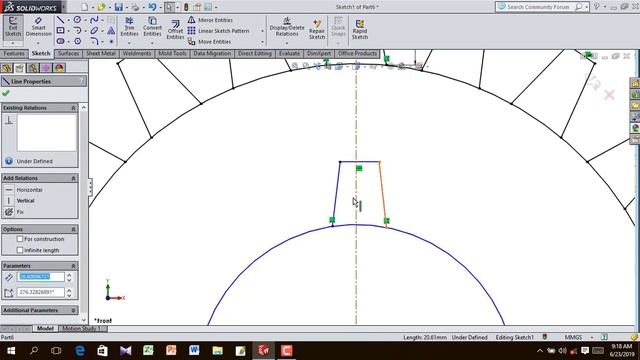Viewport: 640px width, 360px height.
Task: Click the Rebuild traffic light icon
Action: coord(186,7)
